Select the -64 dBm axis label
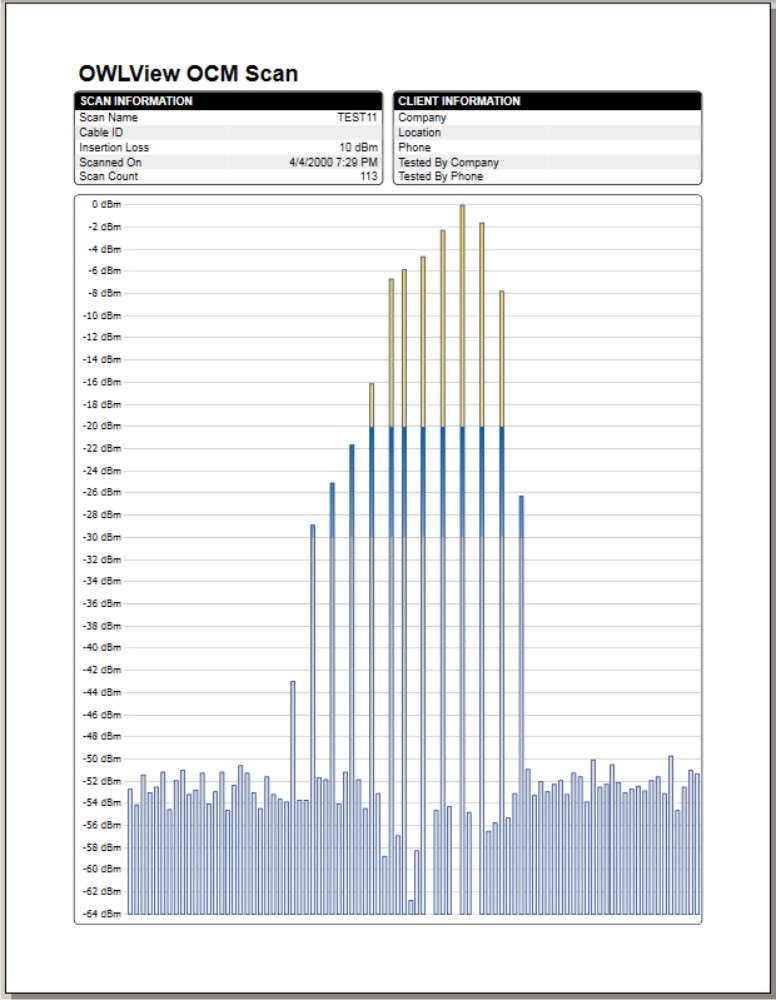The height and width of the screenshot is (1000, 776). (x=104, y=913)
